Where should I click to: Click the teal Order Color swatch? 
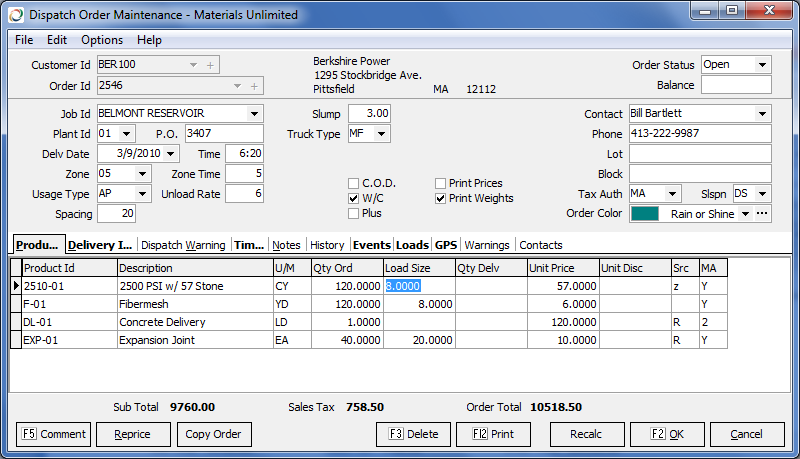(x=646, y=214)
